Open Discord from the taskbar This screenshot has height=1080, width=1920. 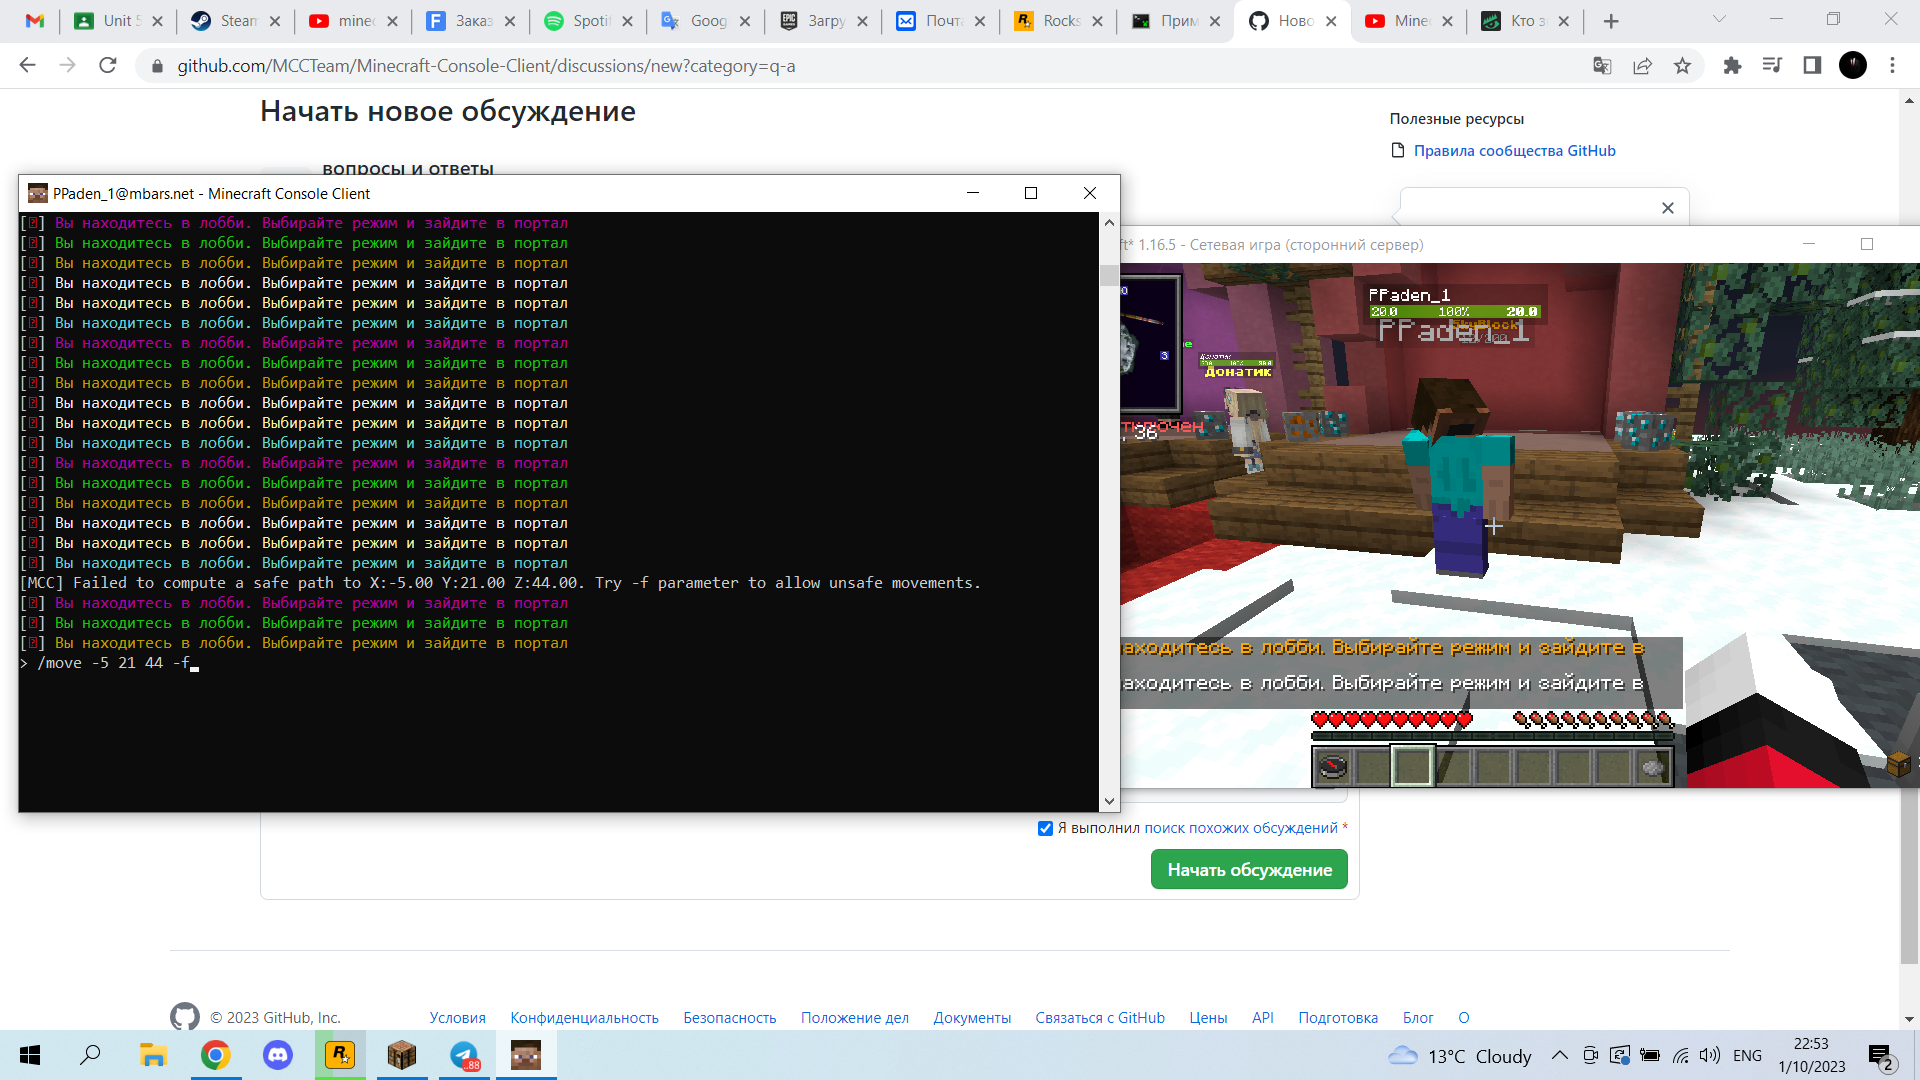[277, 1055]
